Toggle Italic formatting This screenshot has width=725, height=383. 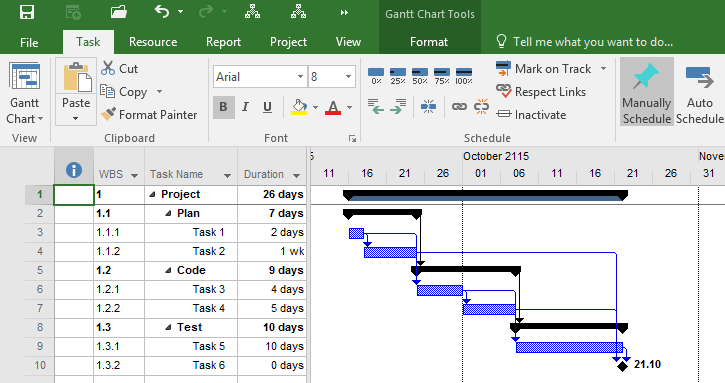[x=246, y=107]
